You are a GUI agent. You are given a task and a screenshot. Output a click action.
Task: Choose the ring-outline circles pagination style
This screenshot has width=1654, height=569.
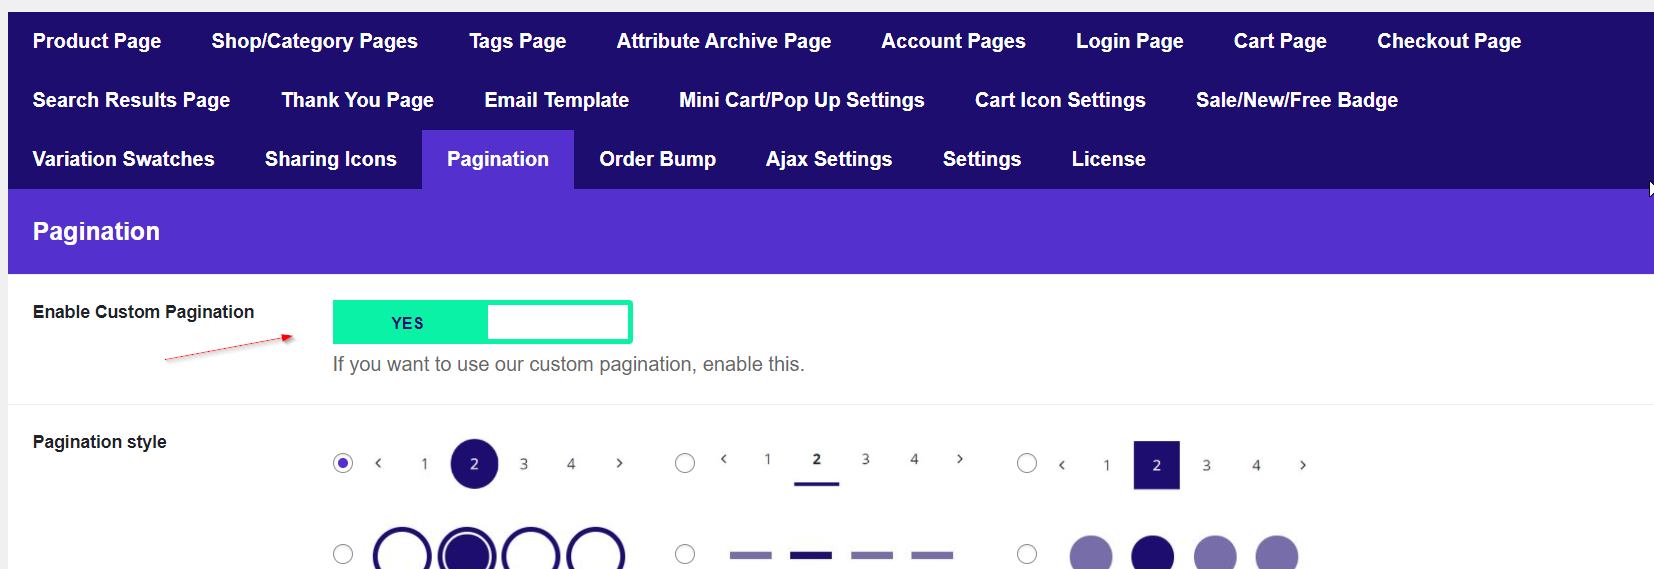(x=343, y=554)
